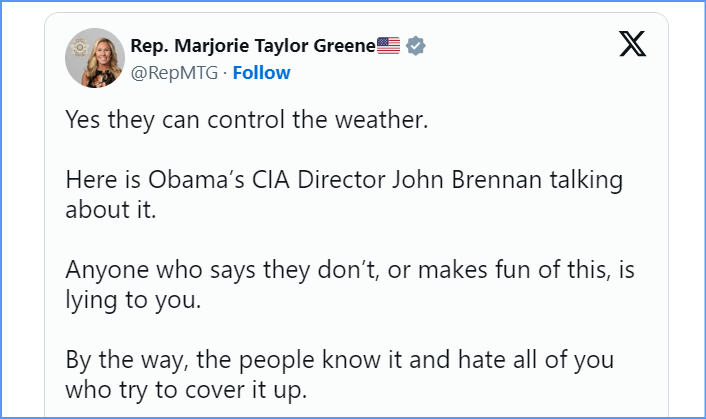Open the X logo link
Image resolution: width=706 pixels, height=419 pixels.
[632, 44]
